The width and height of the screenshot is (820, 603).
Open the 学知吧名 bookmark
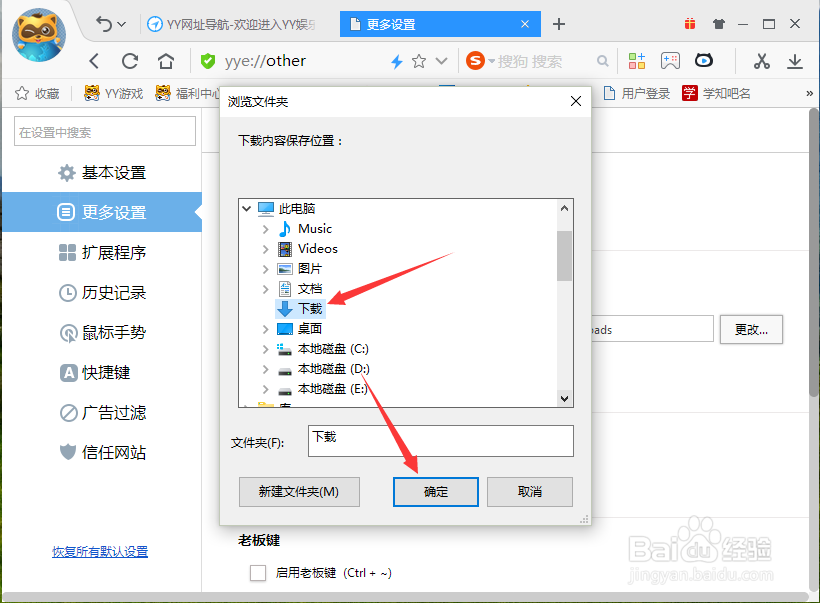tap(716, 94)
